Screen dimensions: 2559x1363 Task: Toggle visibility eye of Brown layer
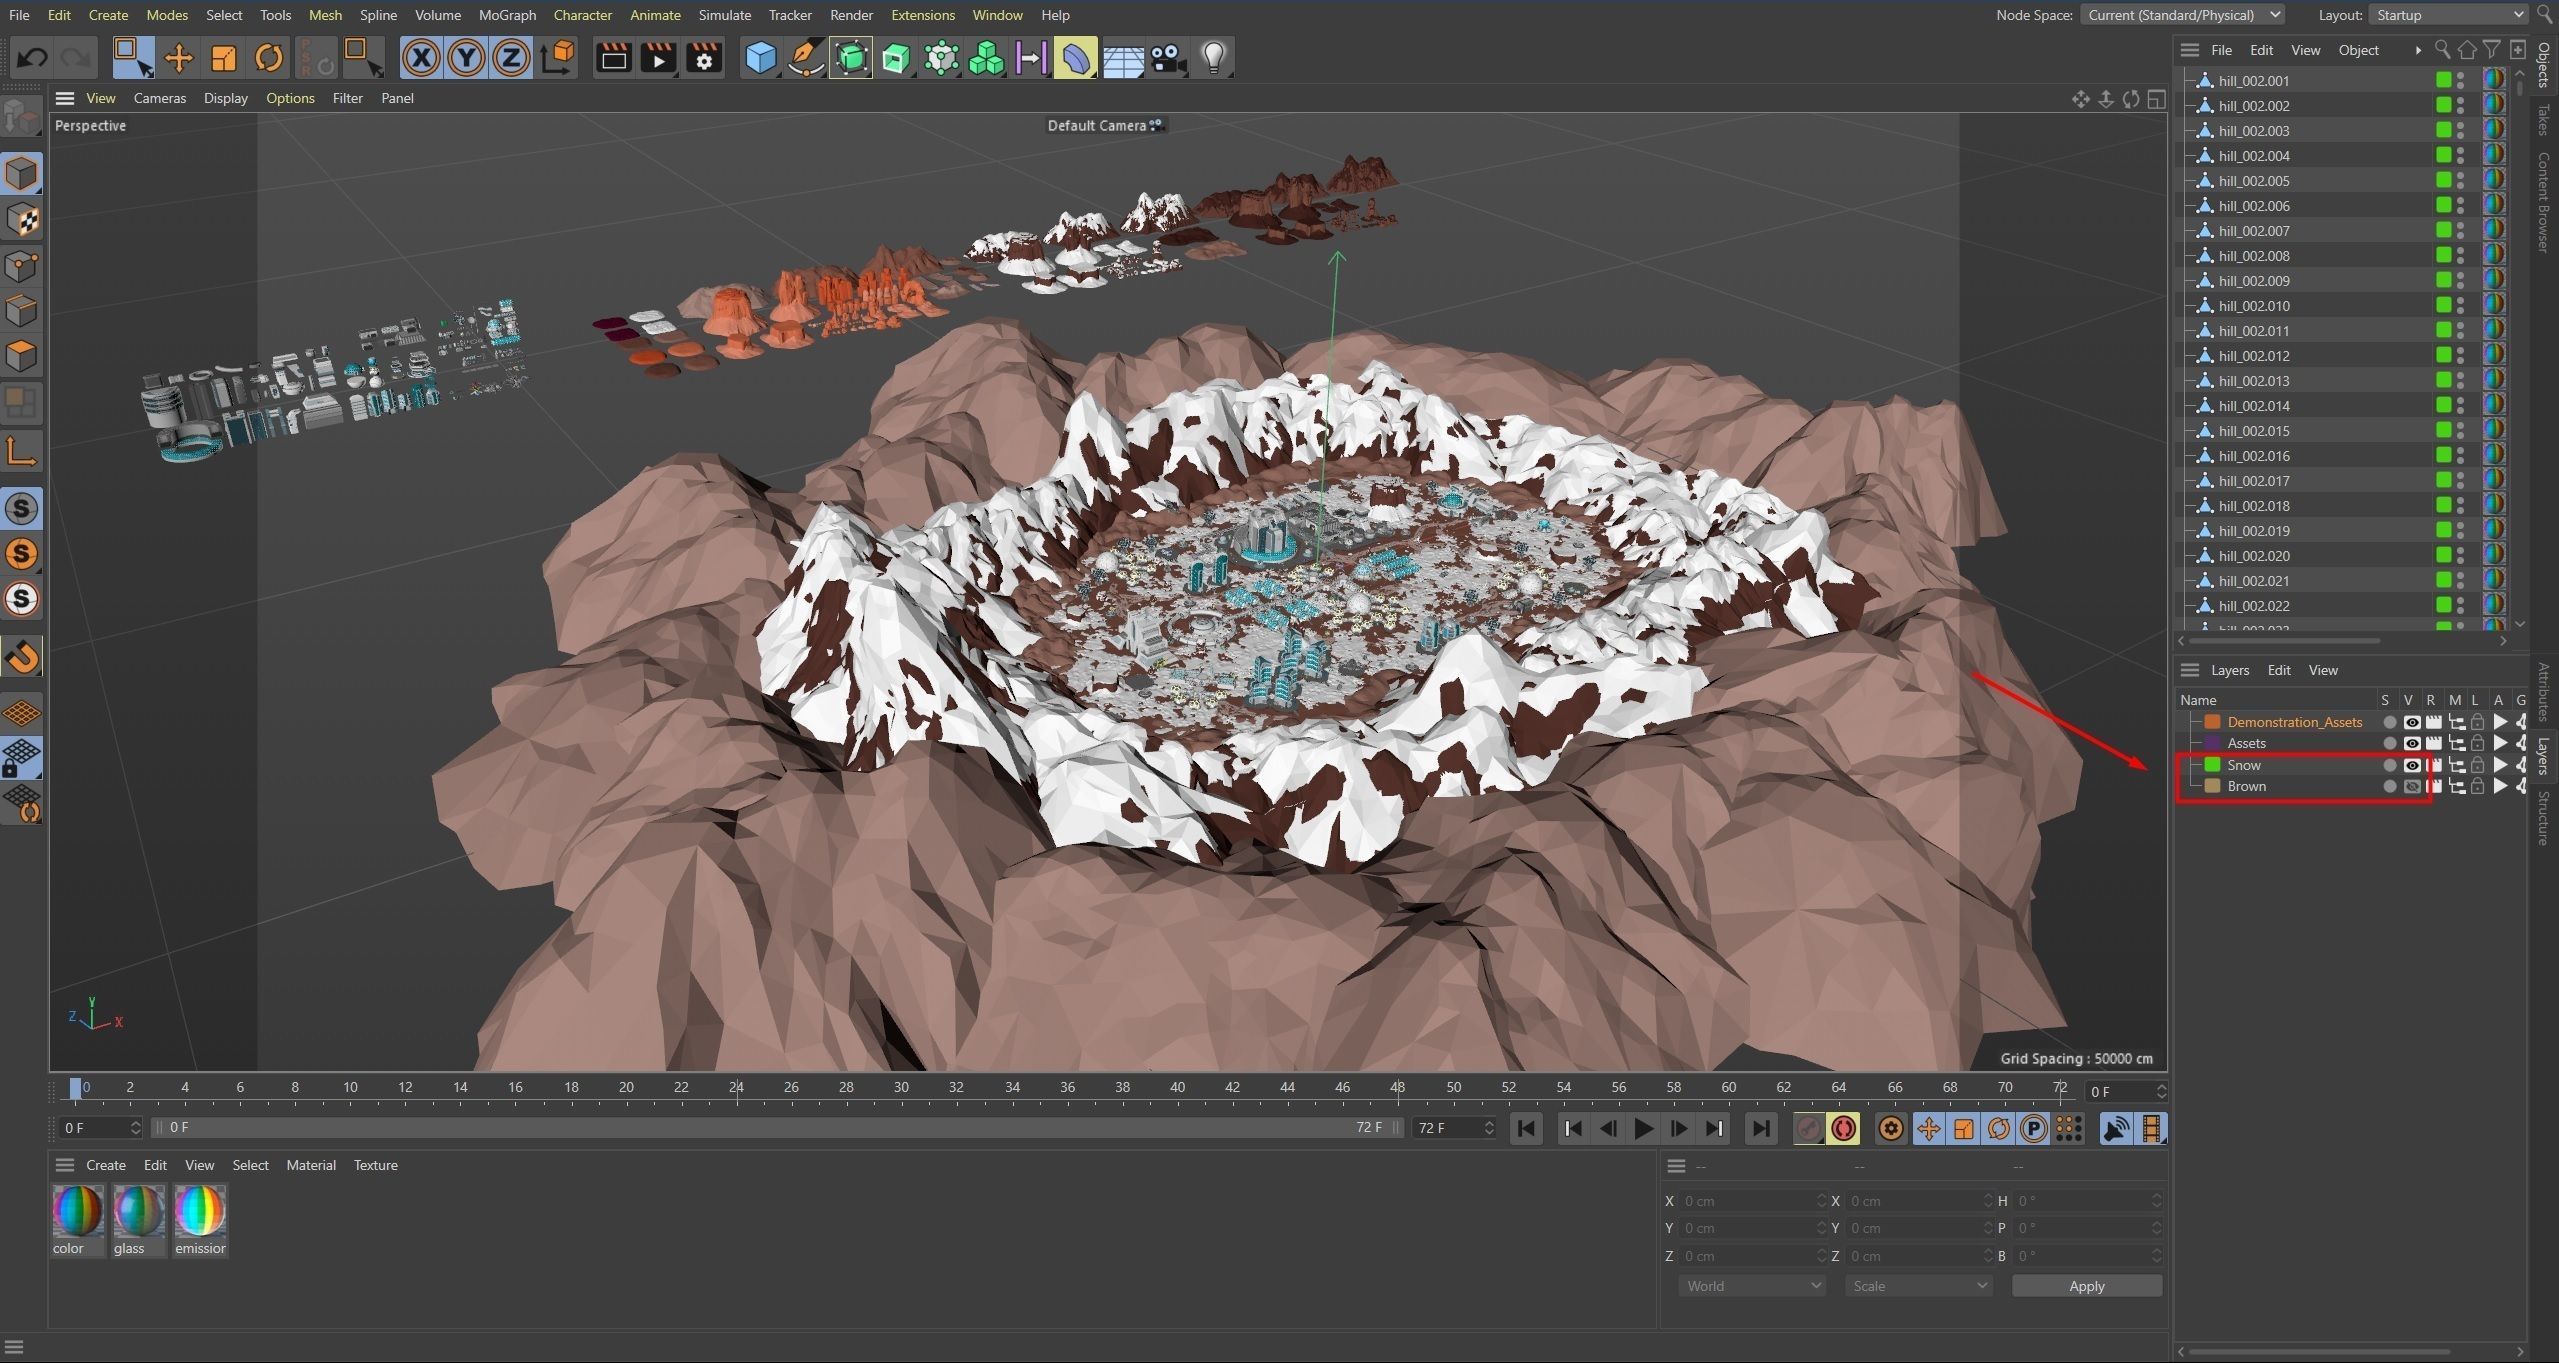coord(2412,787)
